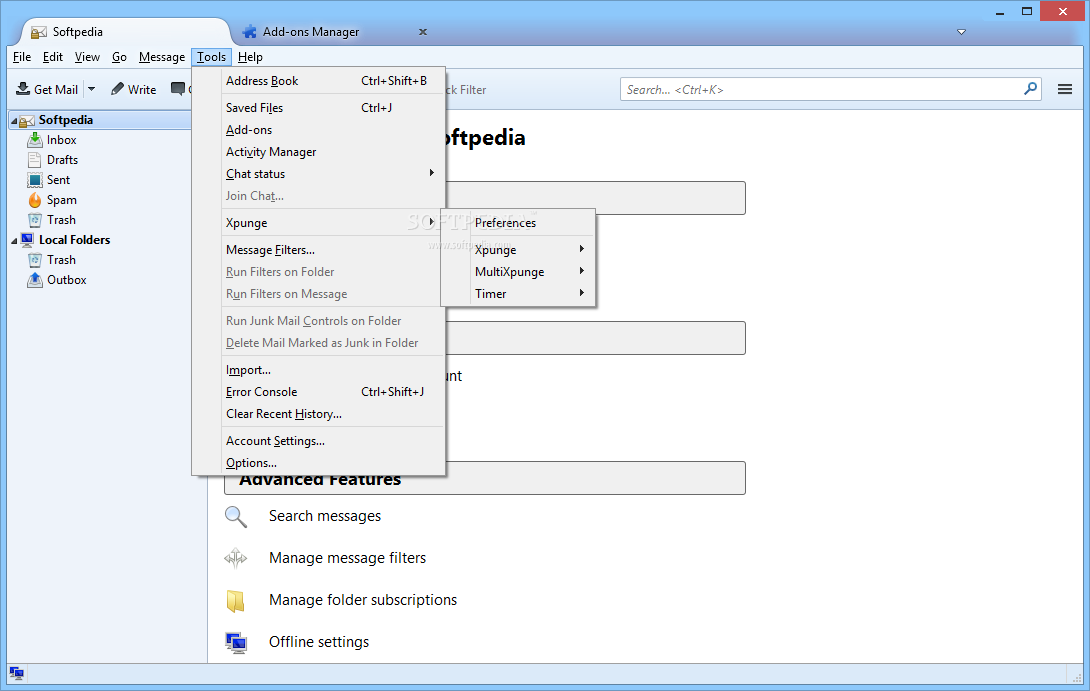Close the open Tools menu
The width and height of the screenshot is (1090, 691).
click(x=211, y=57)
